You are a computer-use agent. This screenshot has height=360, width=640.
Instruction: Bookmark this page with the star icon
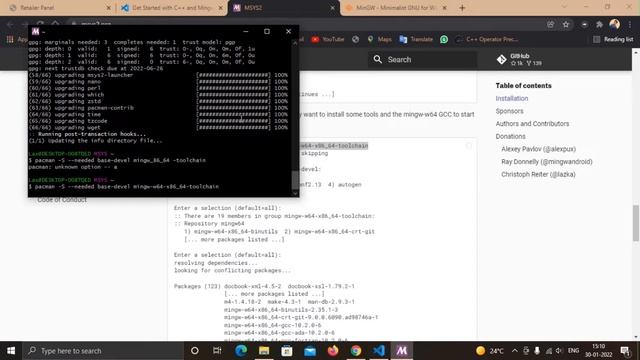[x=566, y=24]
